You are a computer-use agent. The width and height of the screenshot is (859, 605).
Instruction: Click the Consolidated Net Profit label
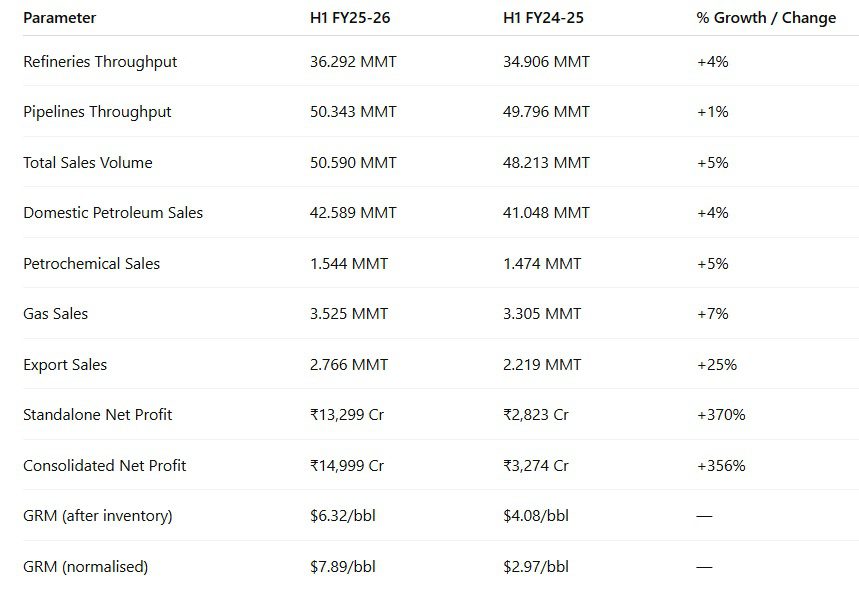click(x=104, y=466)
